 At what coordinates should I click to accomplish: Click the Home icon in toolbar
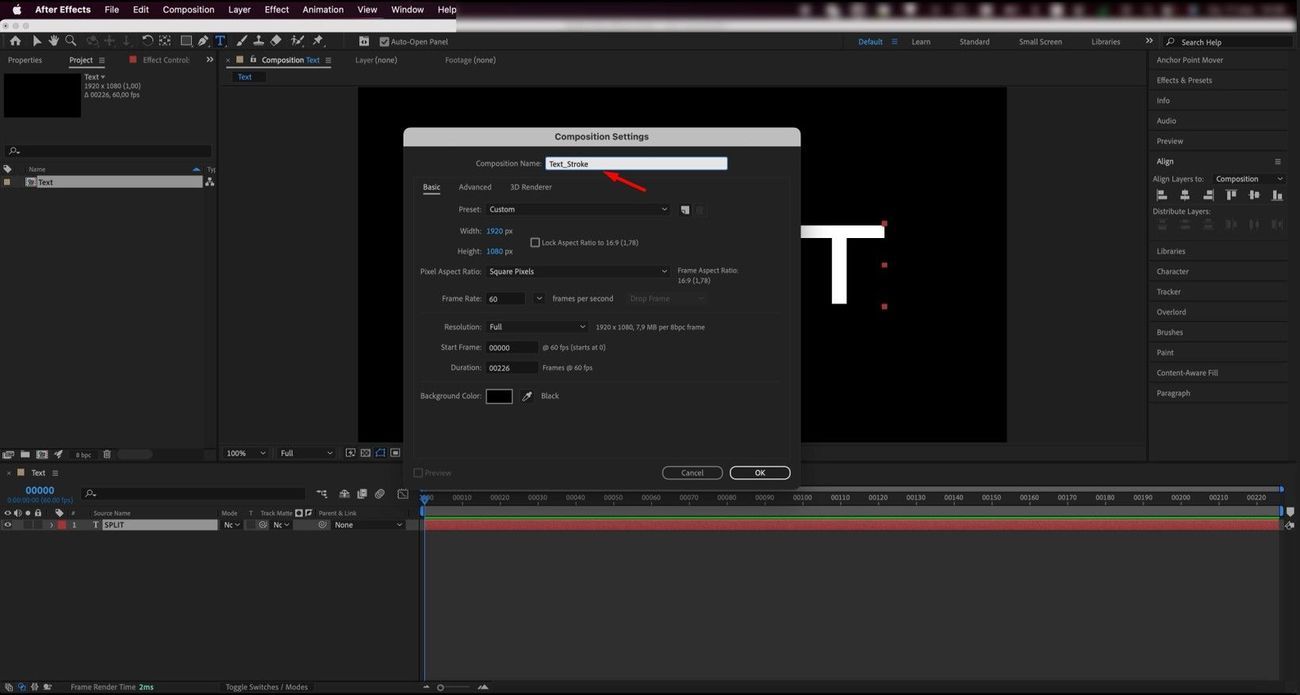click(x=15, y=41)
